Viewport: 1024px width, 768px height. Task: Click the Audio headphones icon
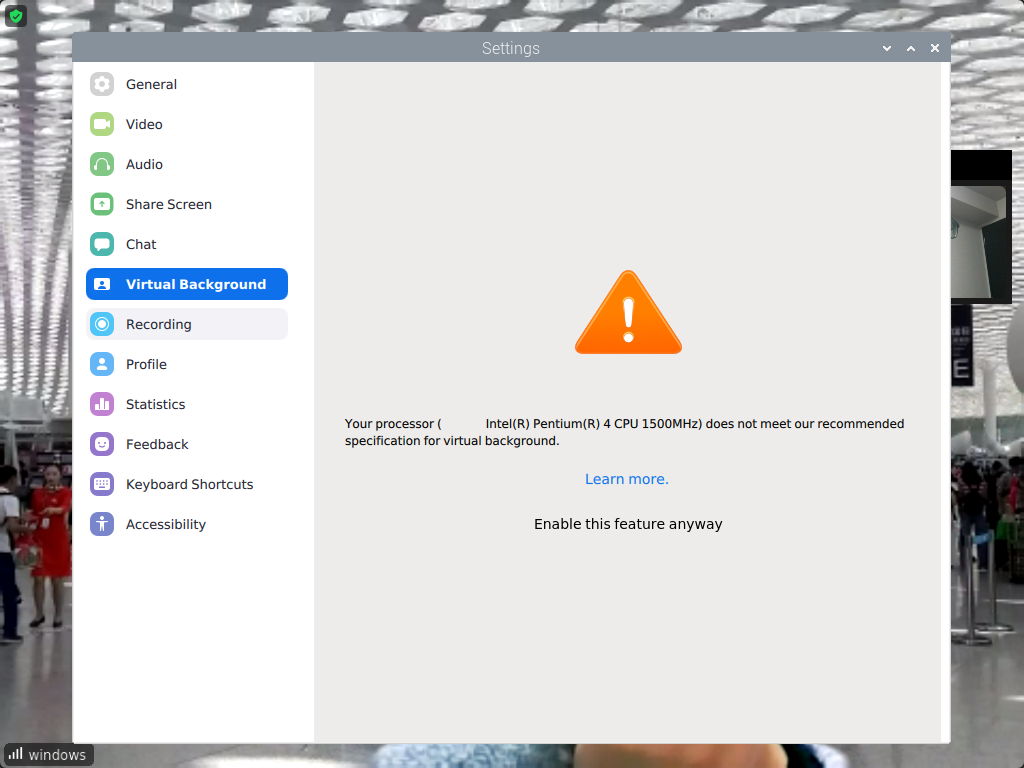pyautogui.click(x=102, y=164)
